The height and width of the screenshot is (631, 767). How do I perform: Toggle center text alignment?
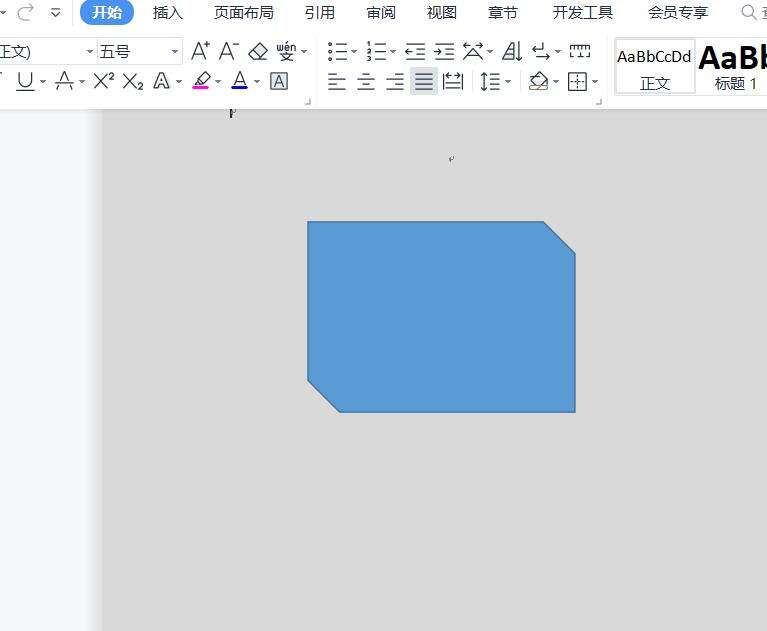click(366, 81)
